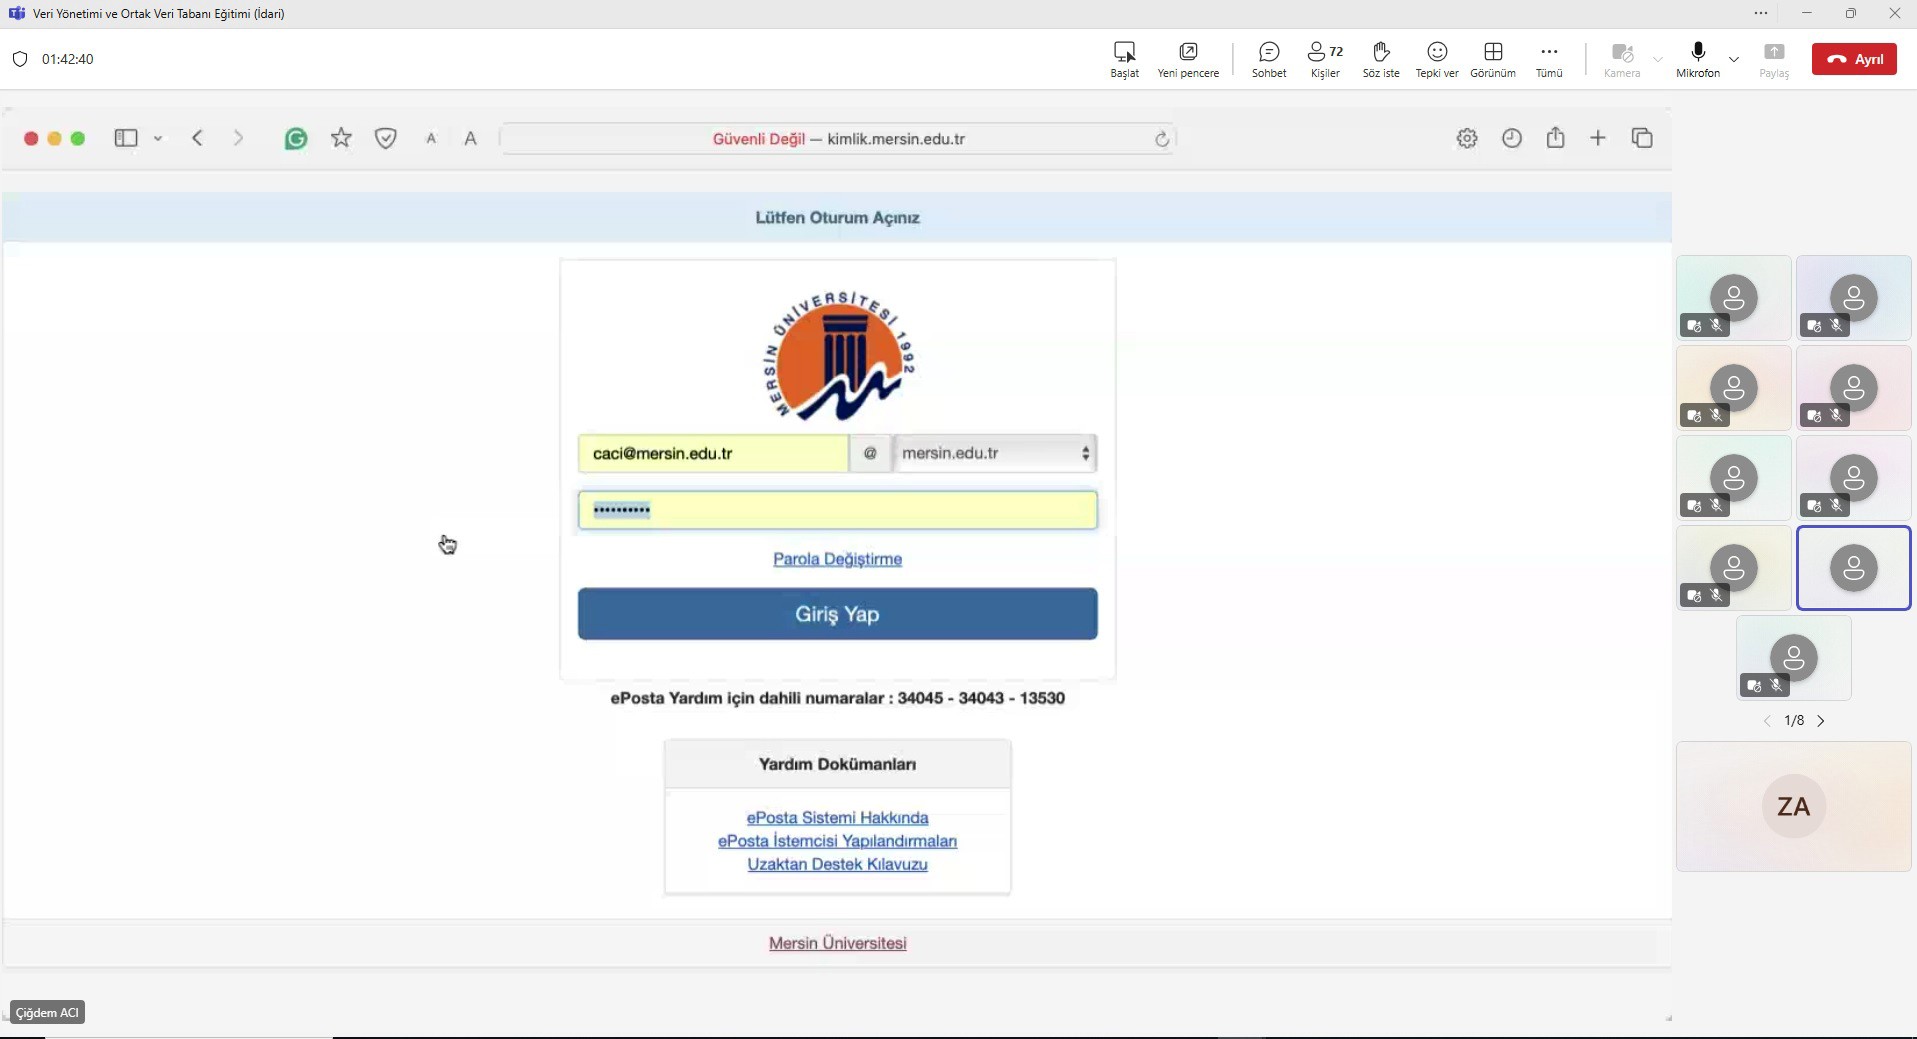Screen dimensions: 1917x1039
Task: Change layout via Görünüm
Action: [x=1493, y=59]
